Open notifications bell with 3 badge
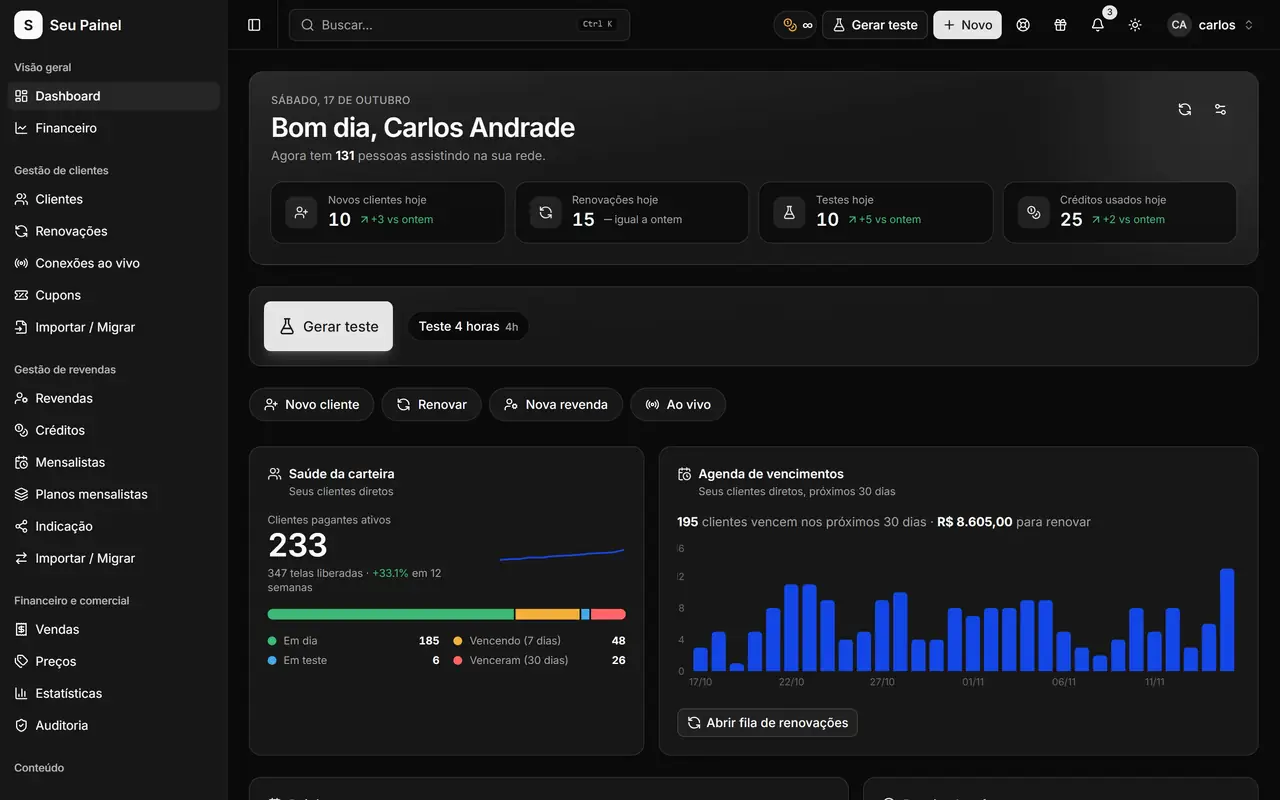The height and width of the screenshot is (800, 1280). (x=1098, y=25)
